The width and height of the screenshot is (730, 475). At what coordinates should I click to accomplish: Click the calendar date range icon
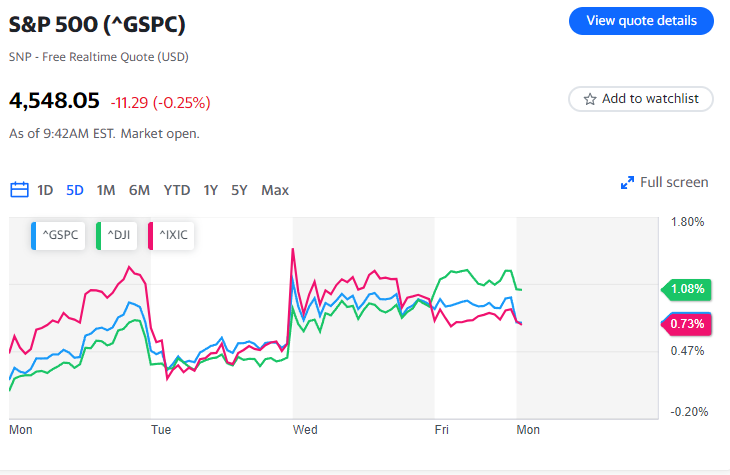19,190
